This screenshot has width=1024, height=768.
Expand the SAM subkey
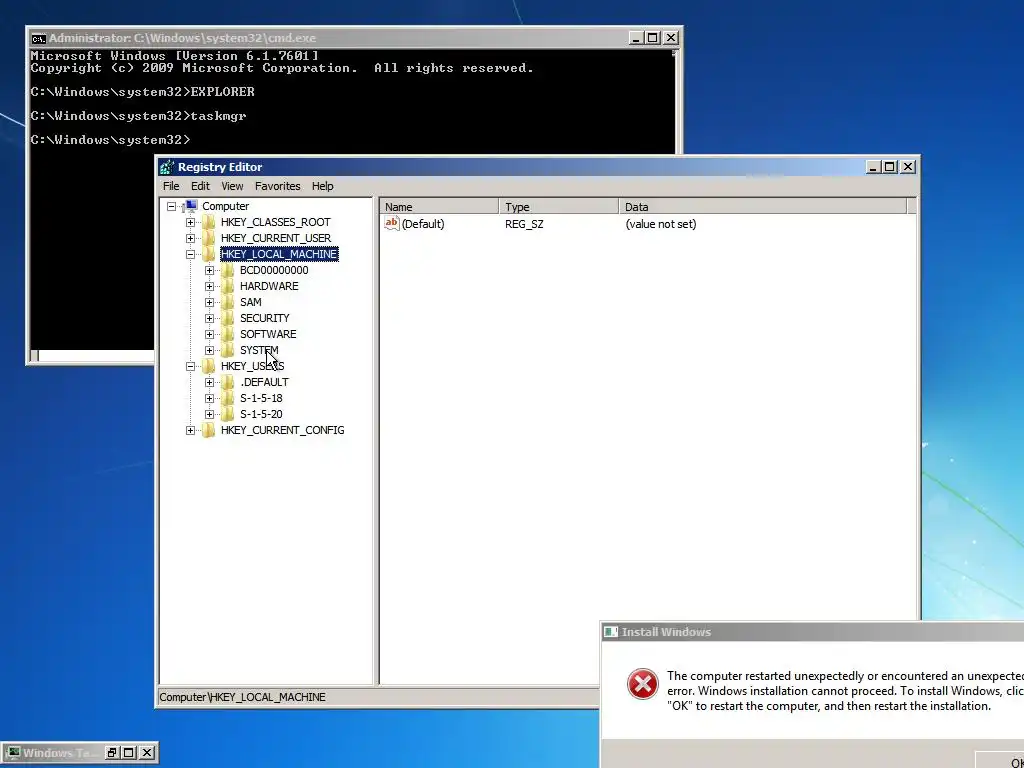click(209, 302)
